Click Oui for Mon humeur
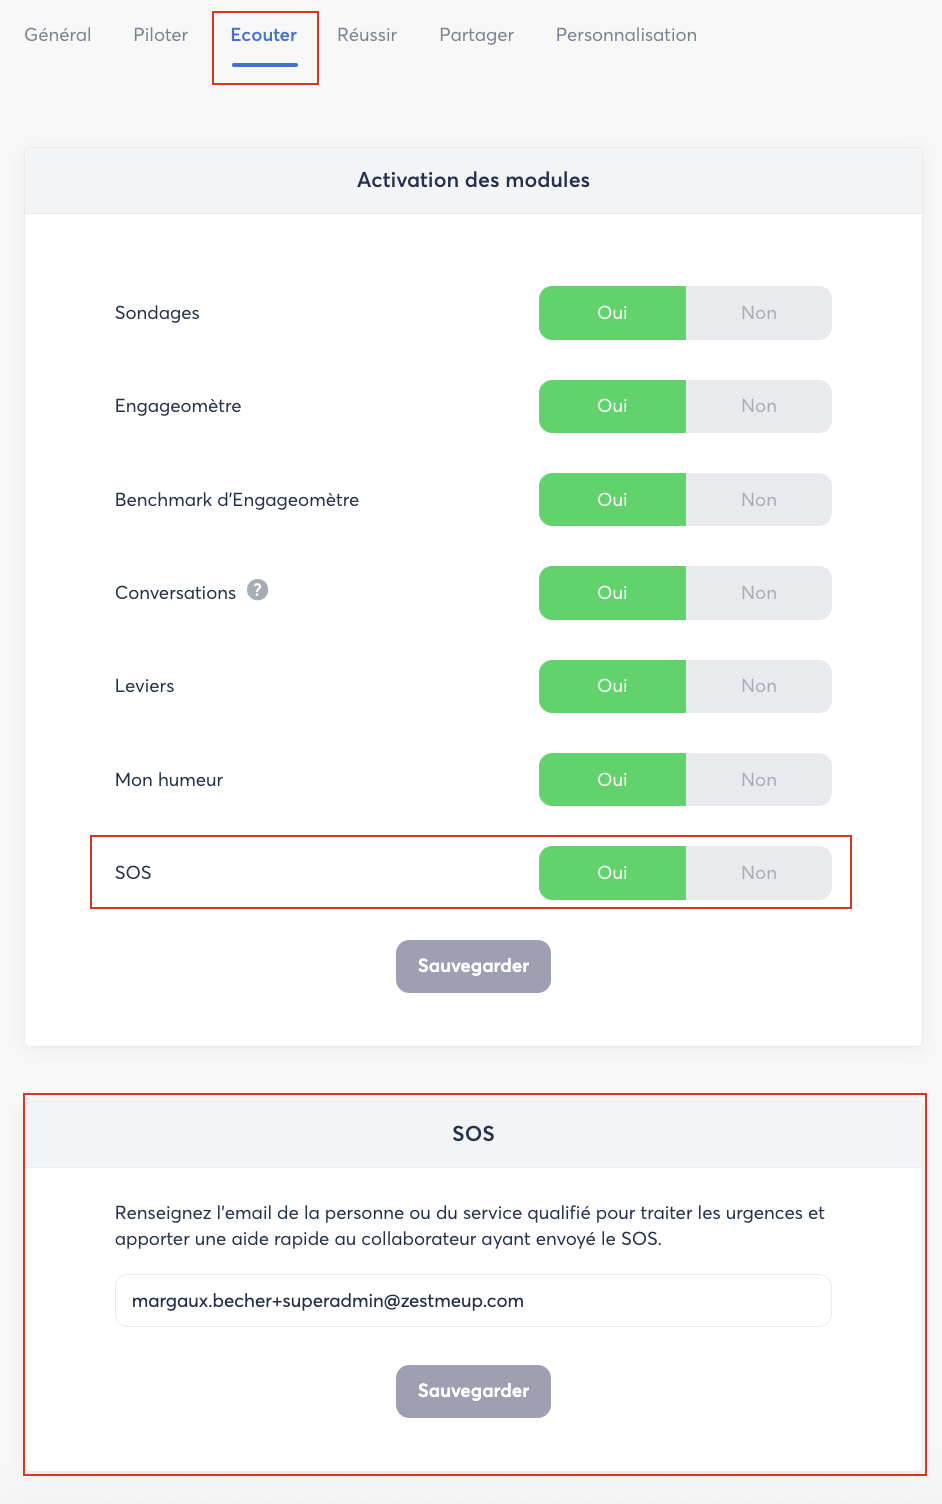 pos(612,780)
